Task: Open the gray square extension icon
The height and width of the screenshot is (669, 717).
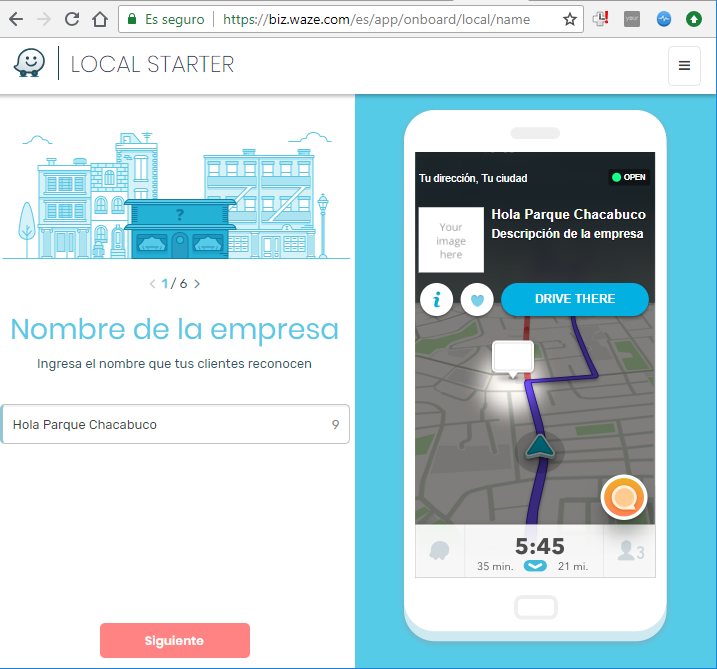Action: pos(631,19)
